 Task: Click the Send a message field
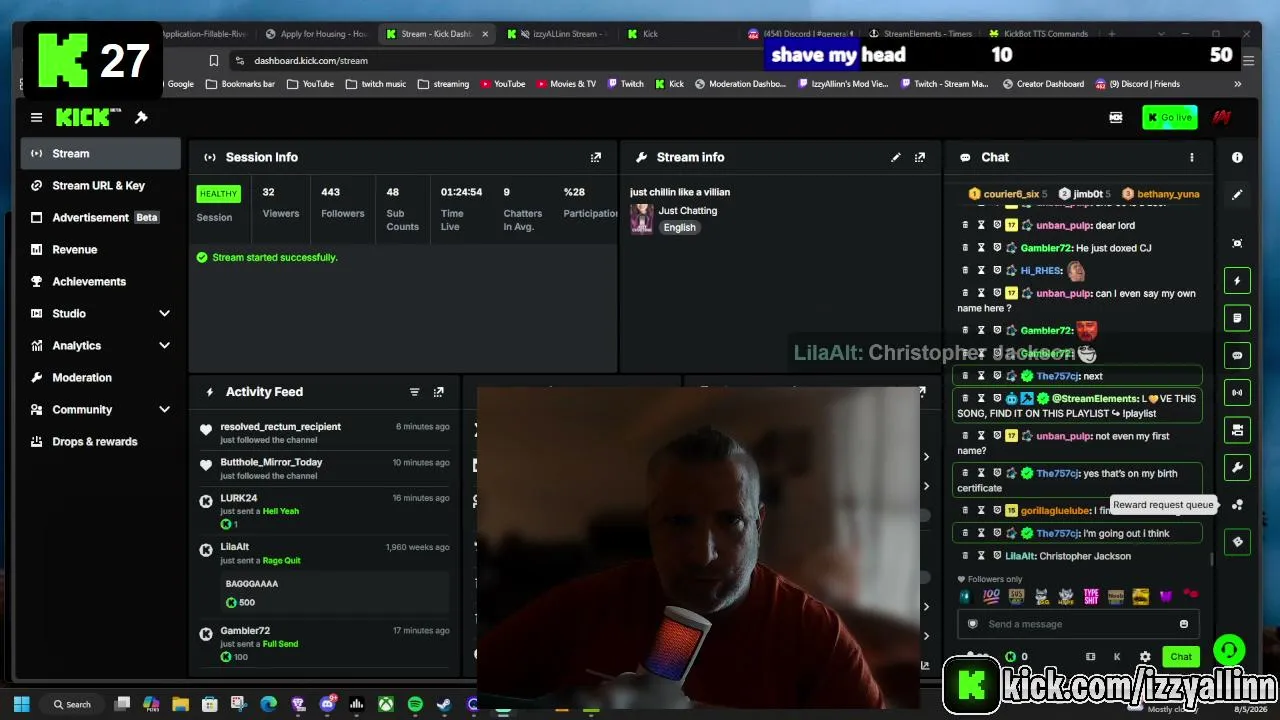pos(1076,624)
